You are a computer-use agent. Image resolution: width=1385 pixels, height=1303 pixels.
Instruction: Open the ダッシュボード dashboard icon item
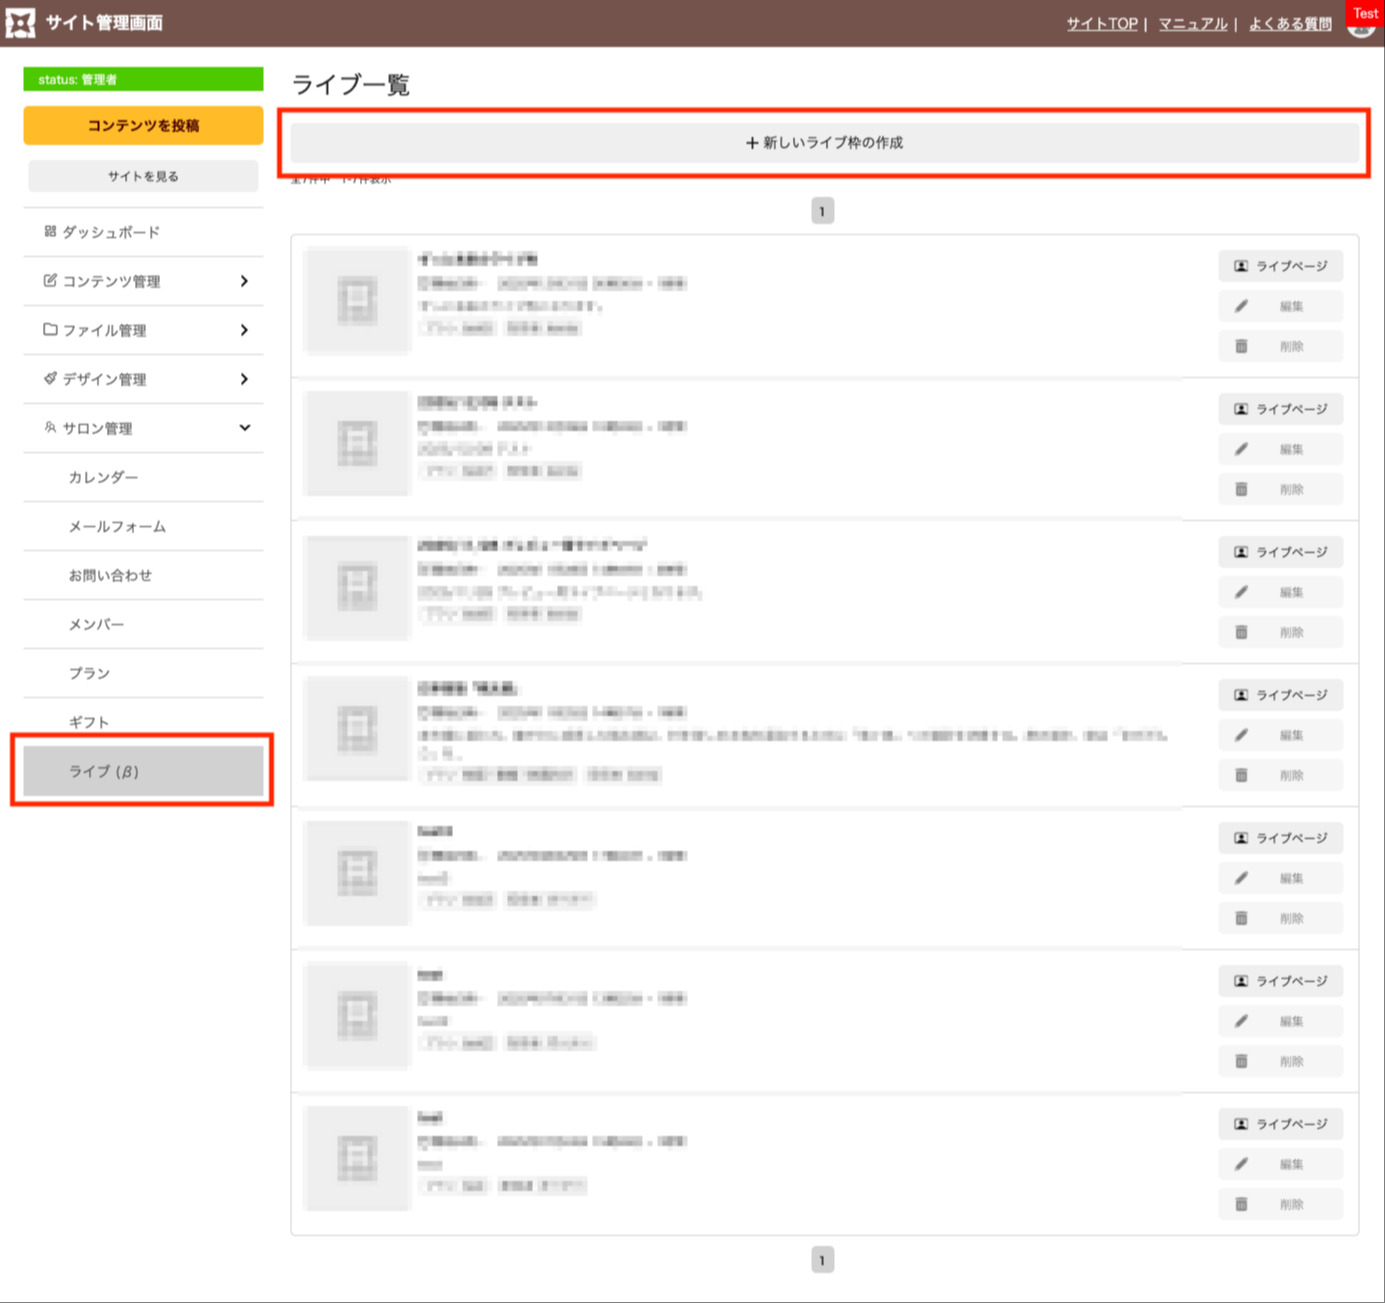click(50, 232)
